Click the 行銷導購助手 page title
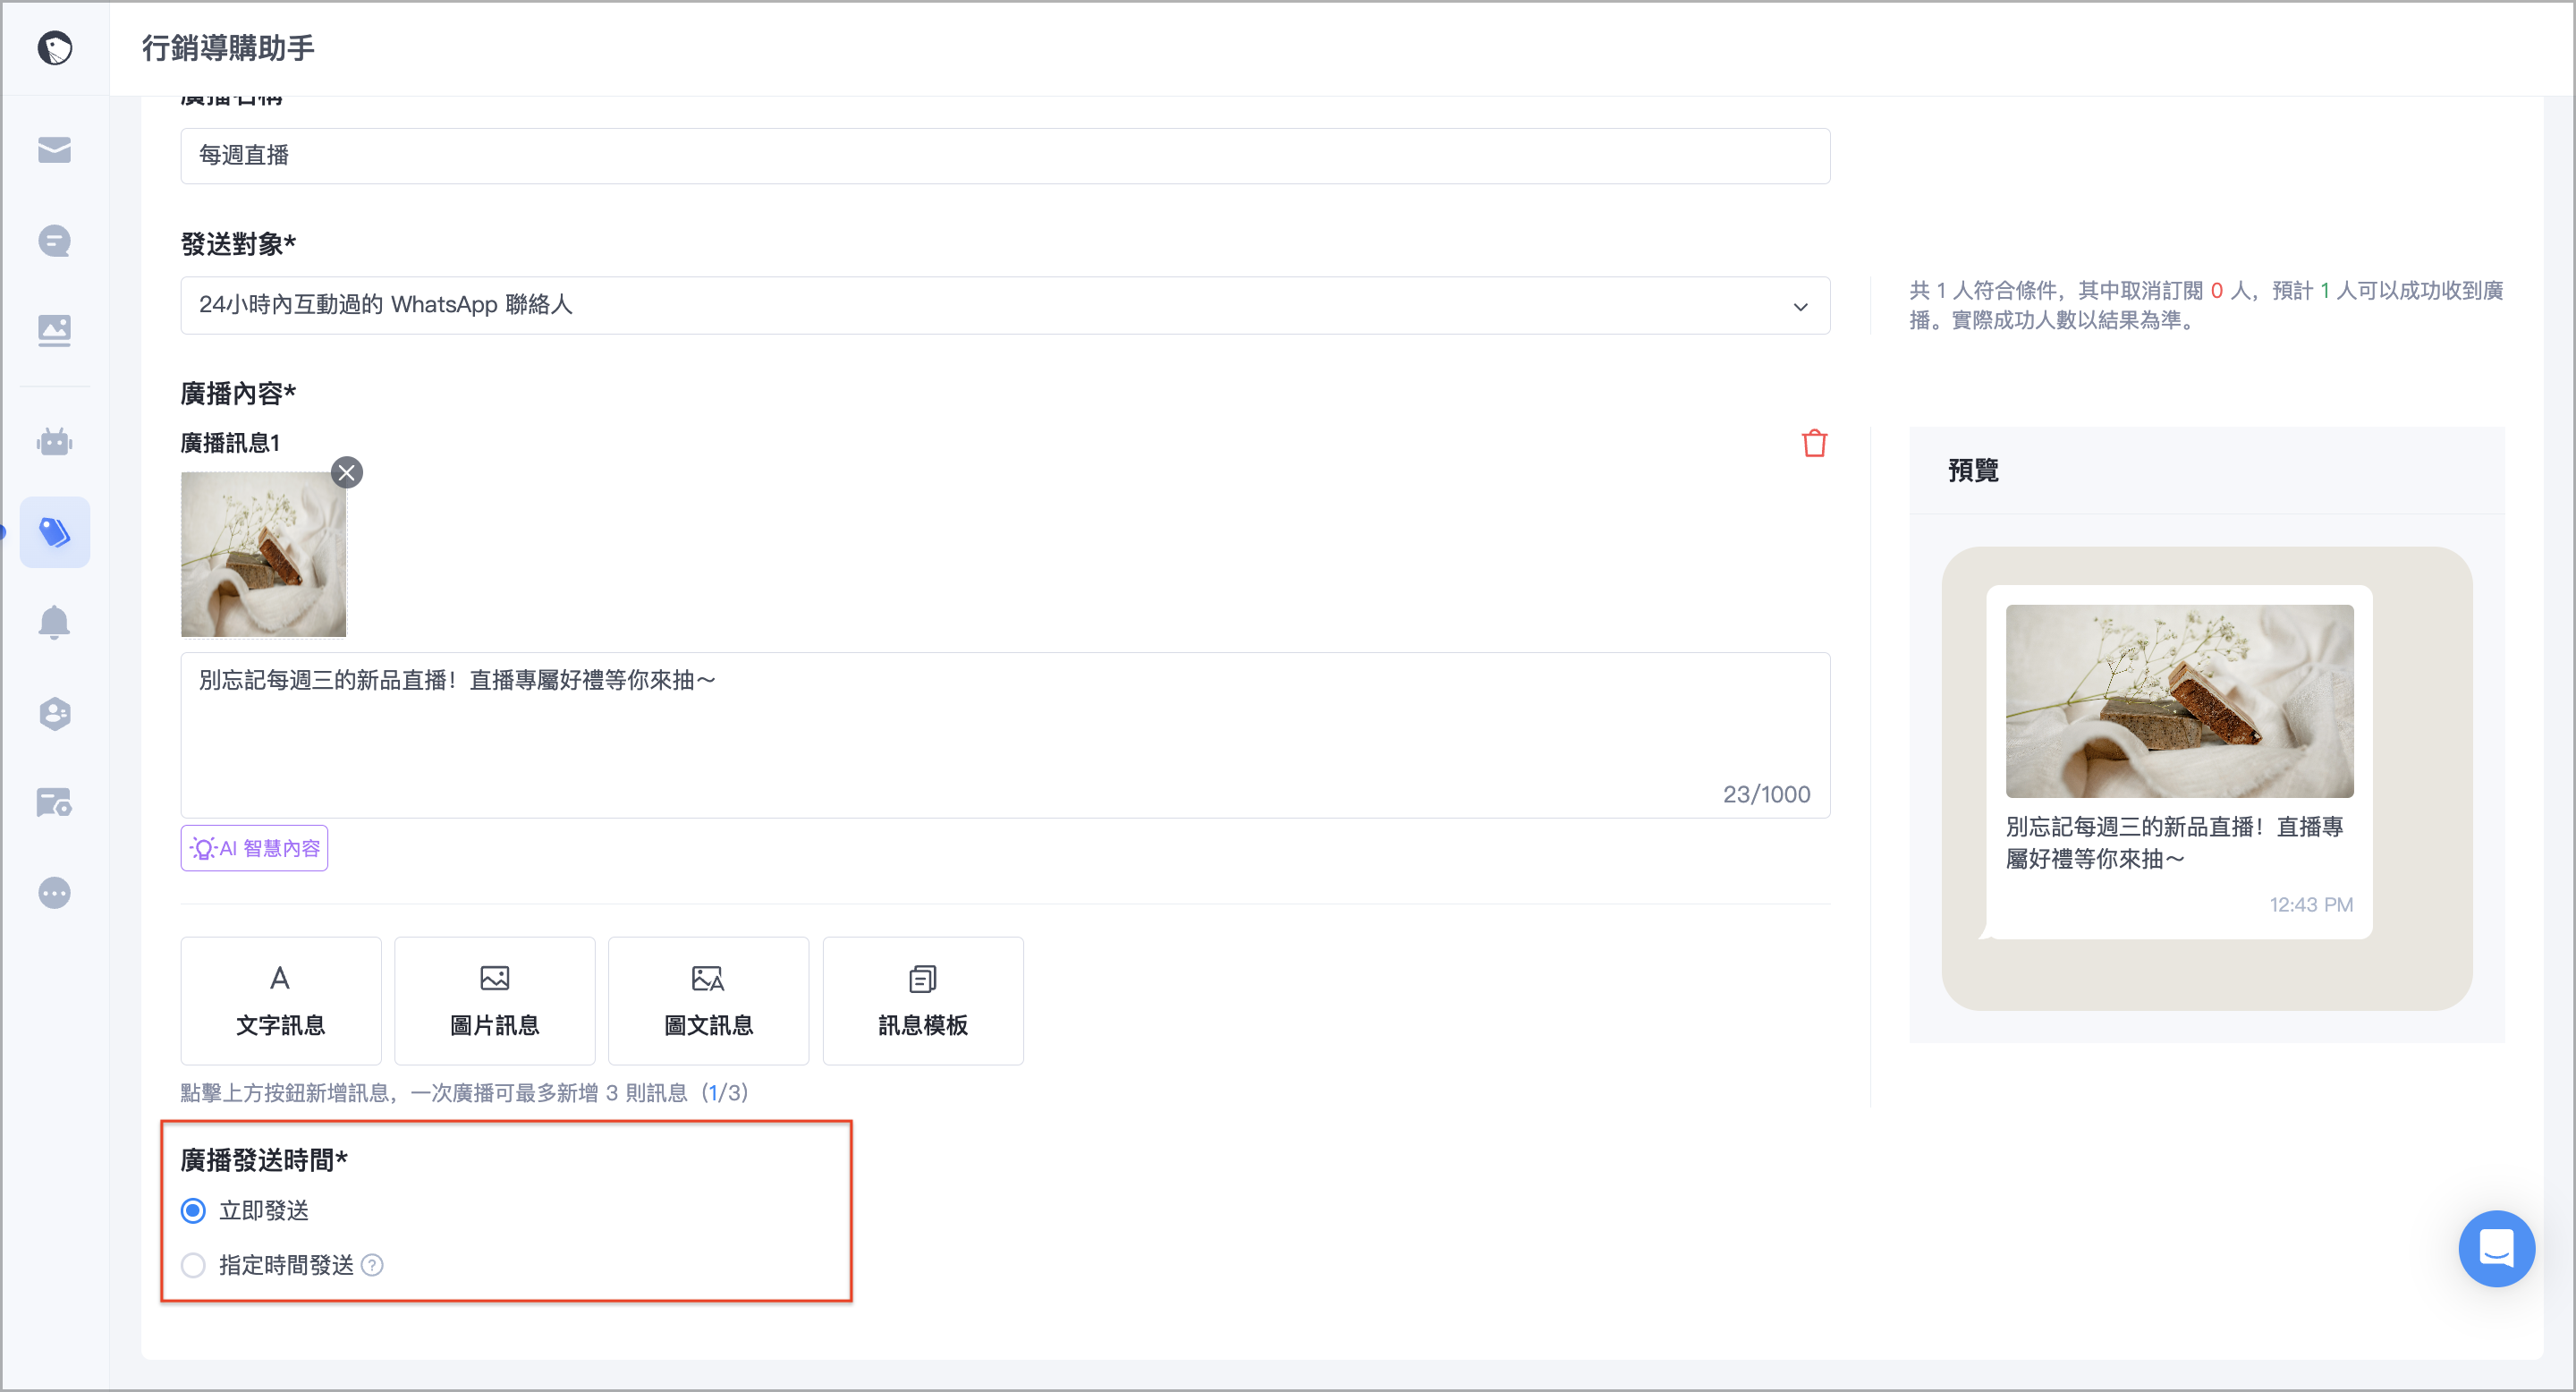2576x1392 pixels. tap(228, 47)
